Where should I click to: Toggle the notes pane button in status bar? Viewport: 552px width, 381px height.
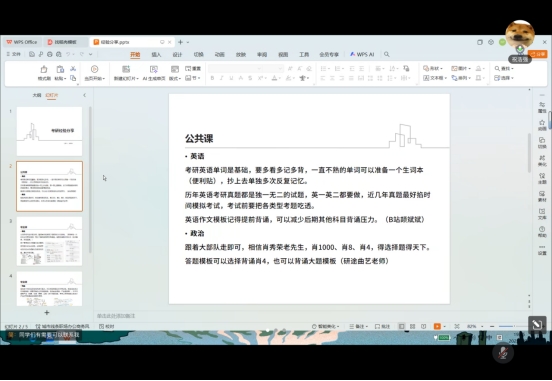click(x=358, y=326)
